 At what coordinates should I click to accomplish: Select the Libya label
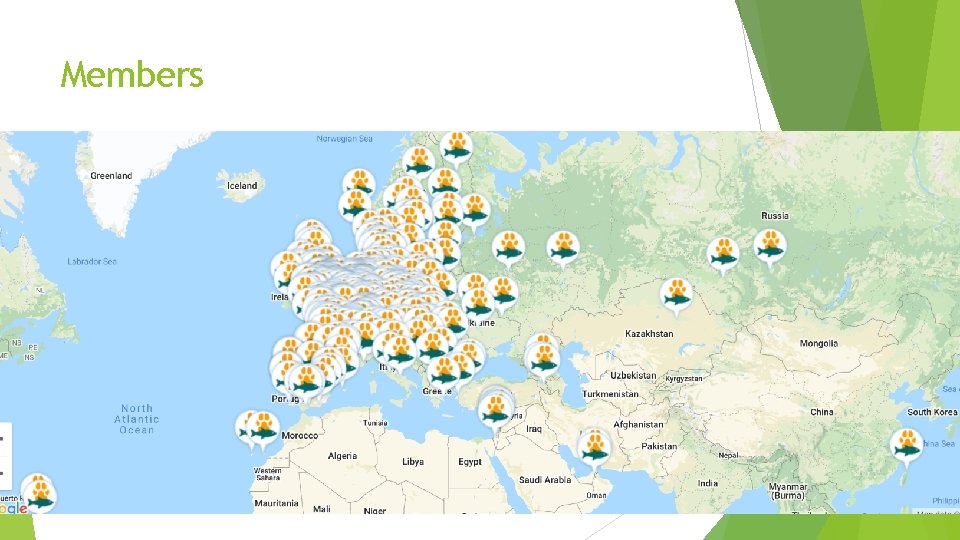pyautogui.click(x=413, y=462)
